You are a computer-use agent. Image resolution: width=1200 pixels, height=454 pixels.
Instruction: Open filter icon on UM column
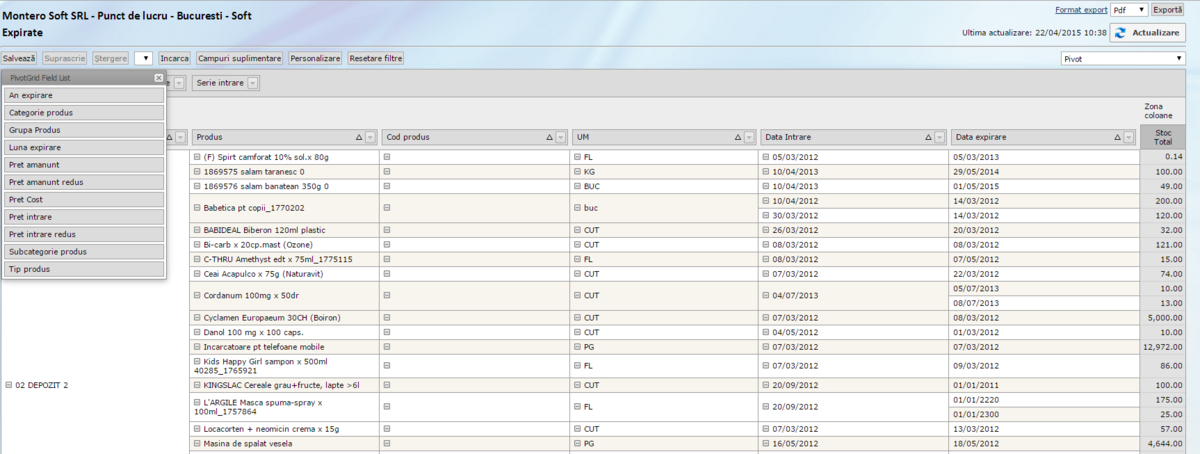[x=750, y=137]
